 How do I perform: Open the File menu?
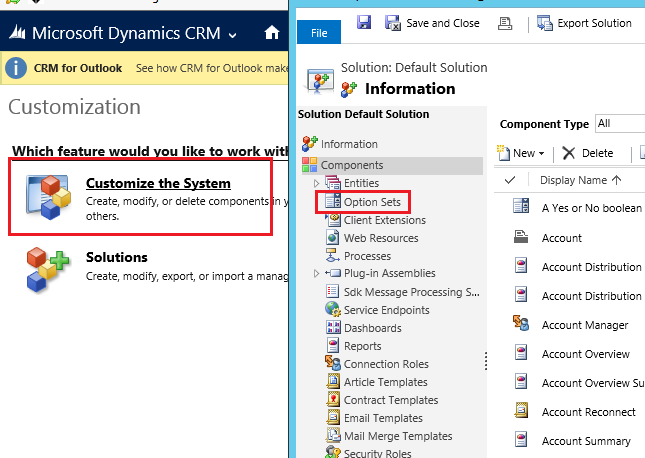point(320,33)
